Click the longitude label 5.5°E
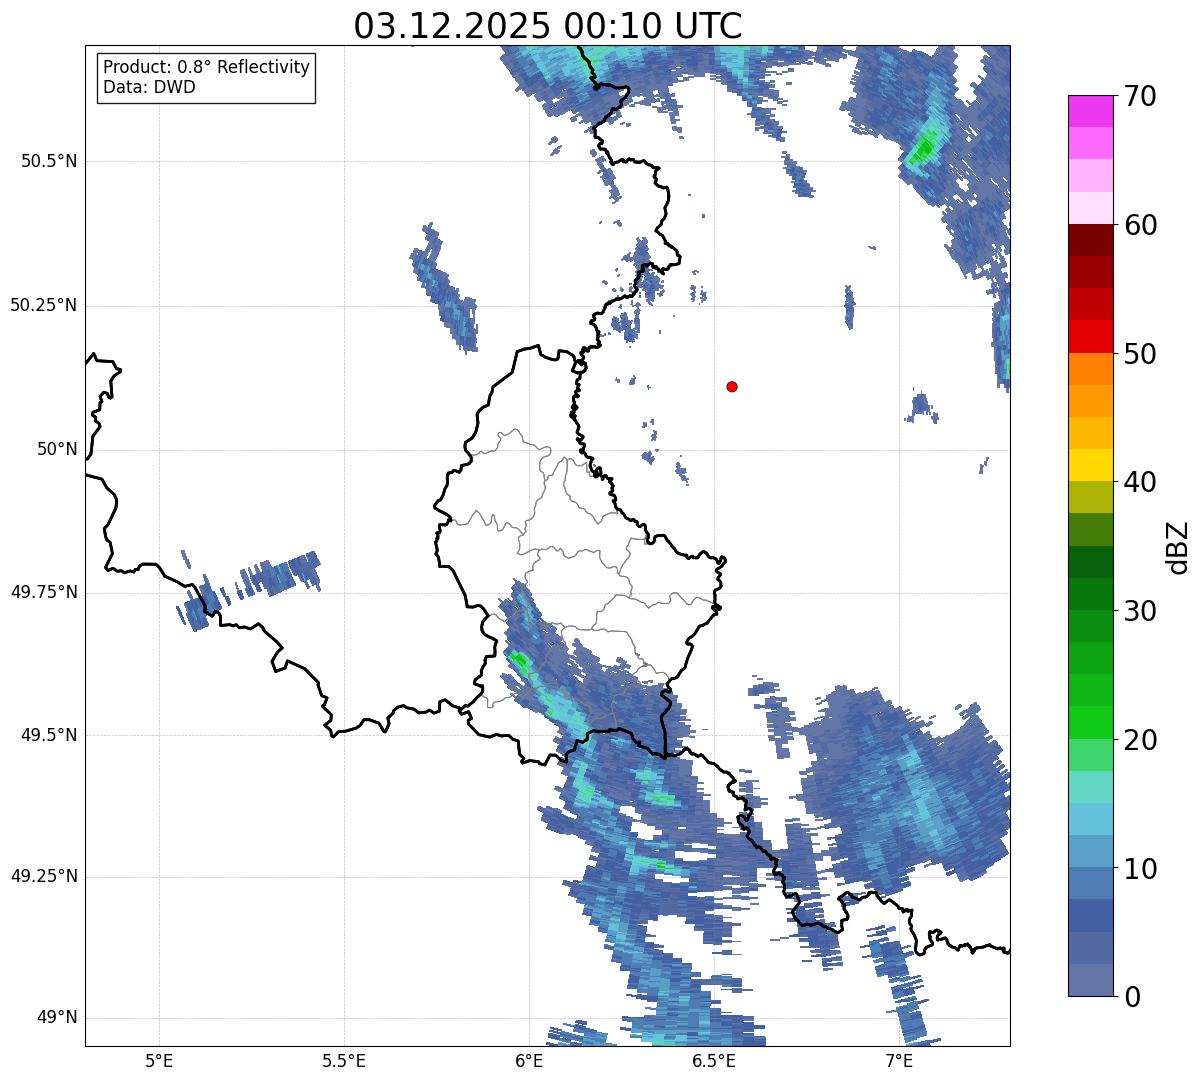Image resolution: width=1202 pixels, height=1081 pixels. coord(344,1060)
